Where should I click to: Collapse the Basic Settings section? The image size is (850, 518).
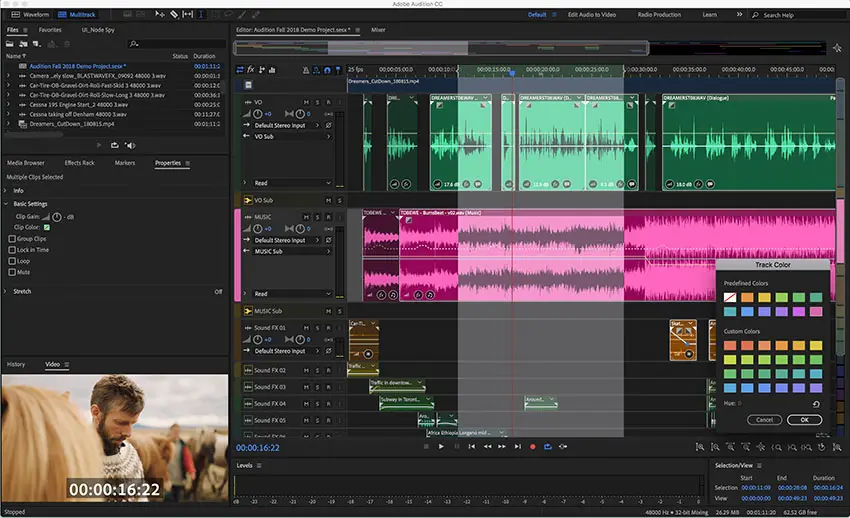point(6,204)
